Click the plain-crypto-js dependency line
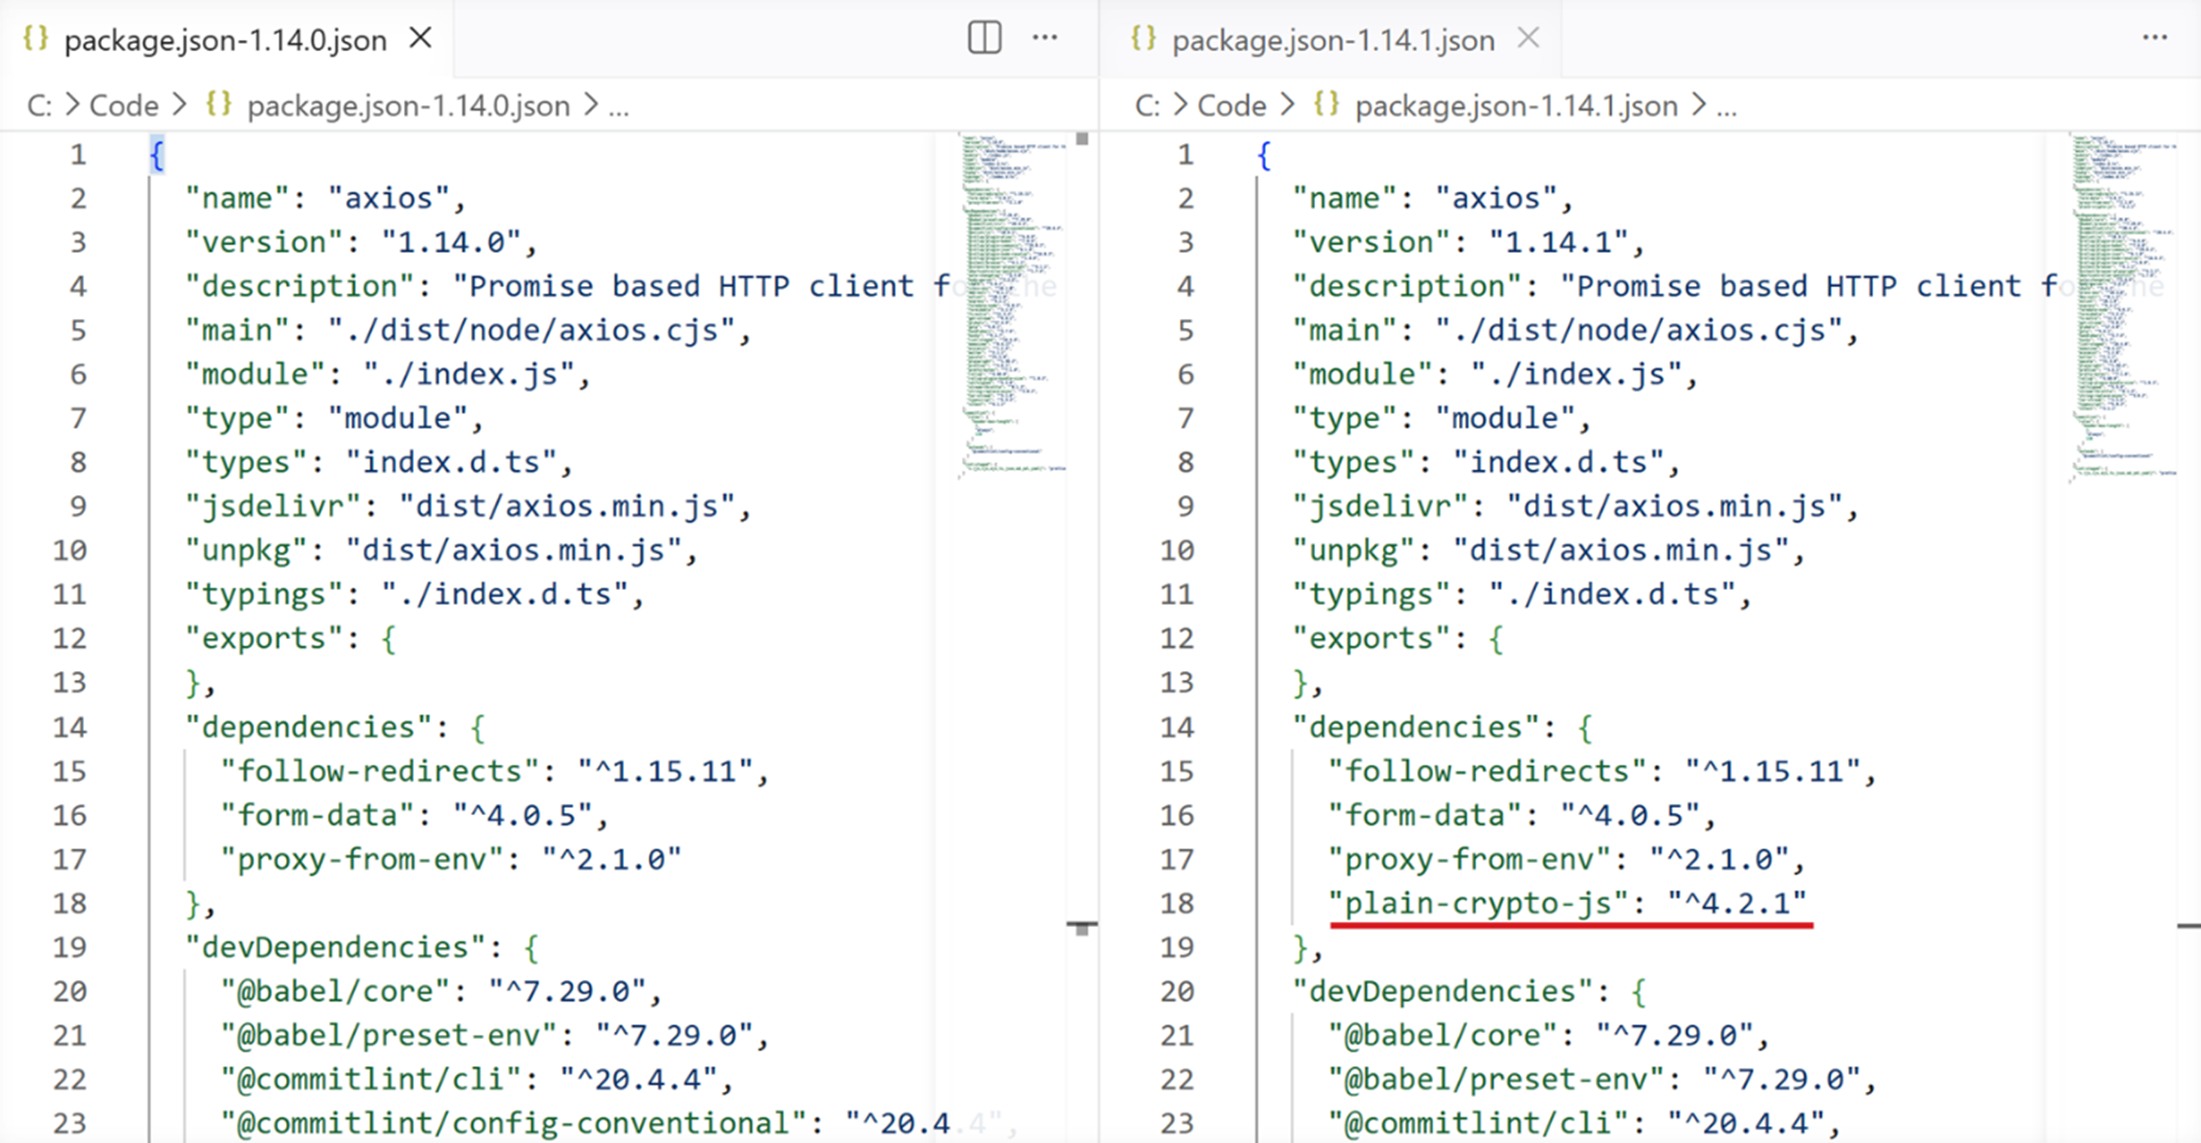Viewport: 2201px width, 1143px height. click(1568, 903)
